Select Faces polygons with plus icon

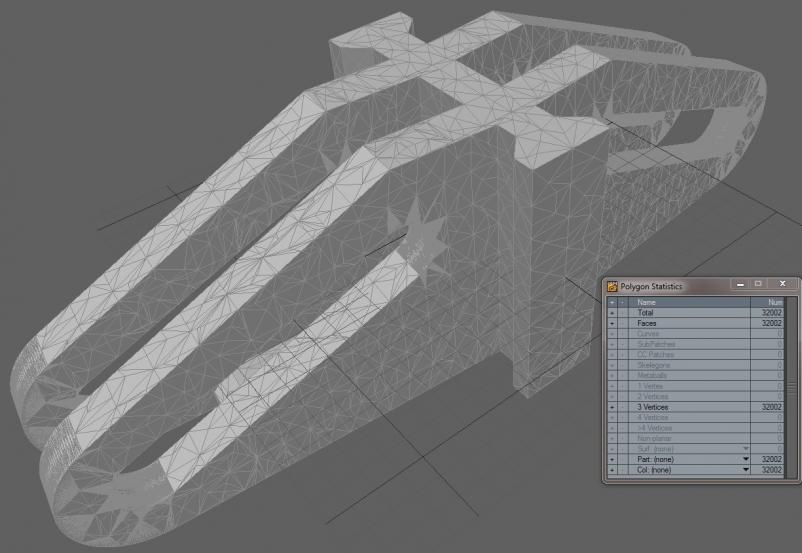pos(612,323)
